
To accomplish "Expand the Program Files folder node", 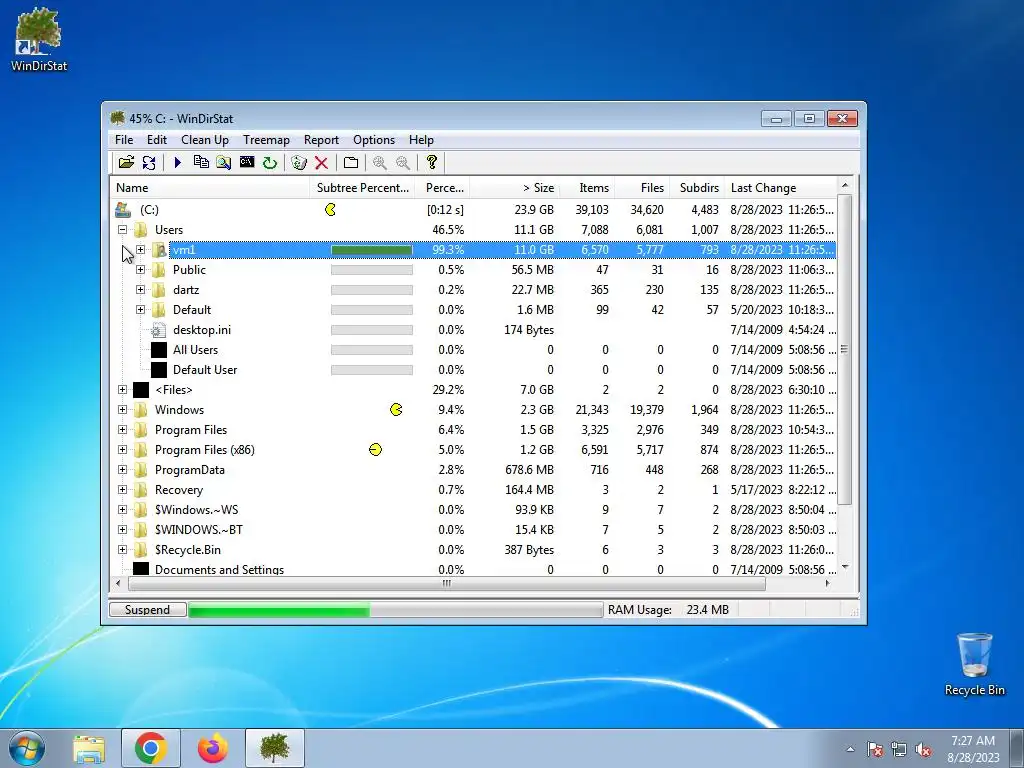I will pyautogui.click(x=122, y=430).
